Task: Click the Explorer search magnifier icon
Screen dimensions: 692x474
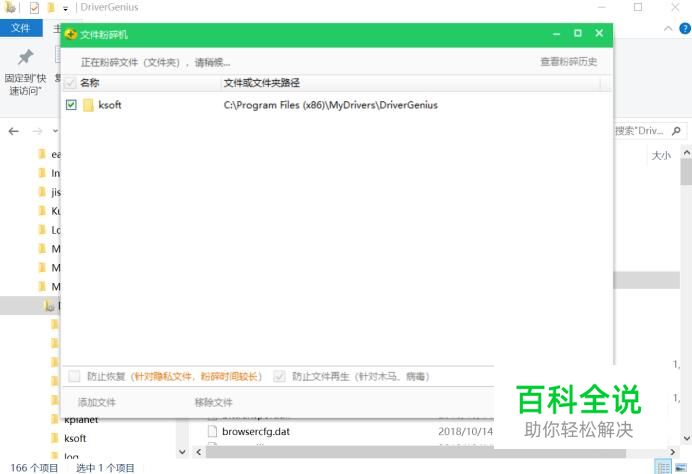Action: pyautogui.click(x=676, y=131)
